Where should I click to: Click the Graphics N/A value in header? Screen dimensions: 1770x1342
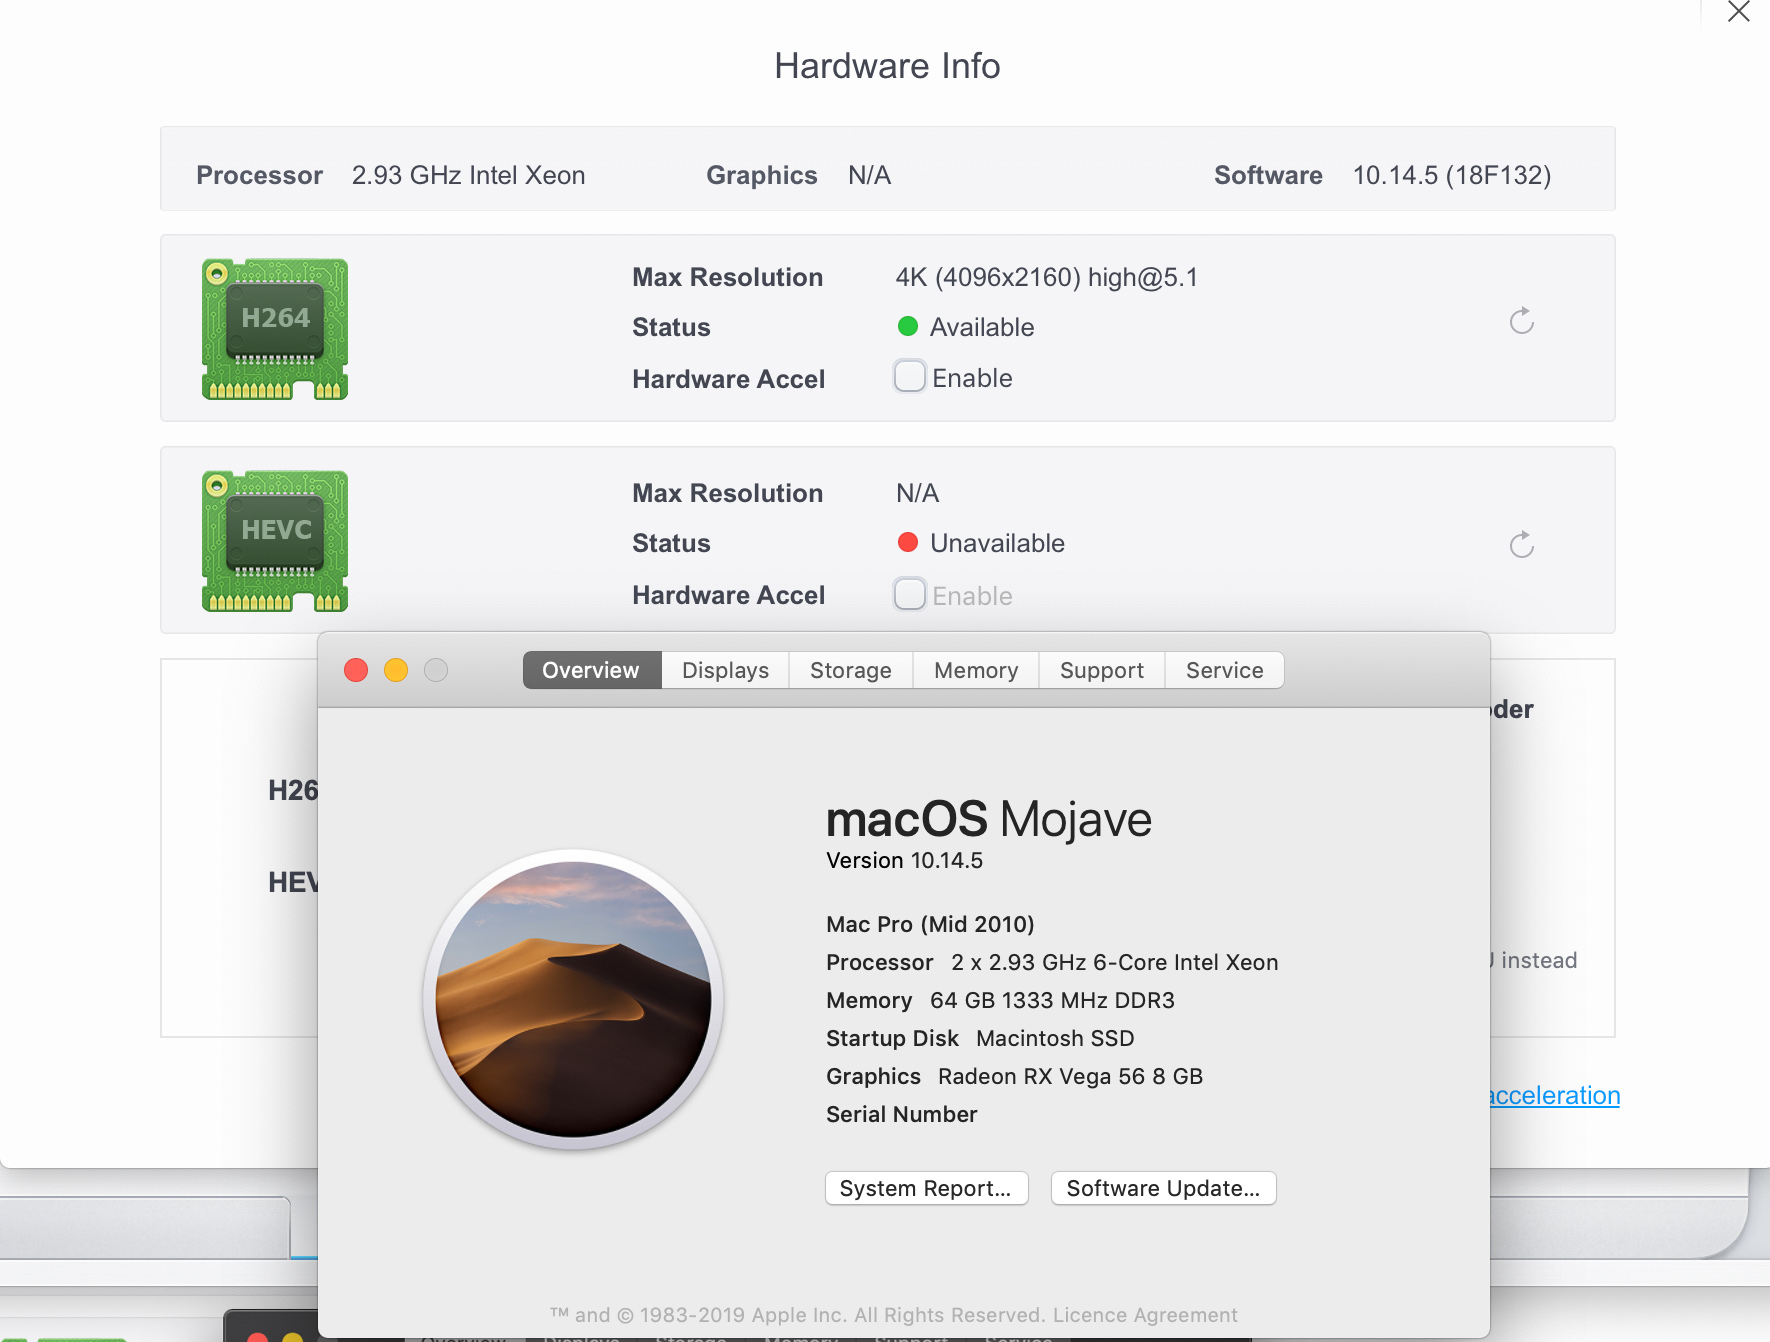[x=869, y=176]
